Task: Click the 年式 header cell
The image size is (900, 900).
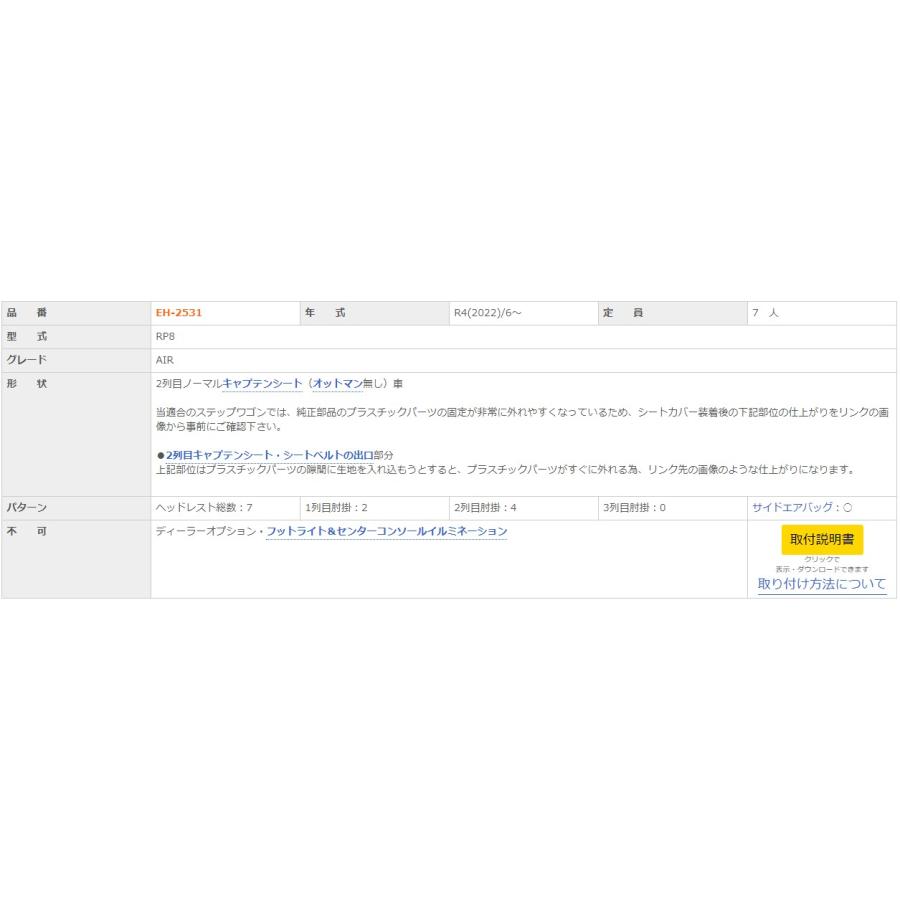Action: point(375,313)
